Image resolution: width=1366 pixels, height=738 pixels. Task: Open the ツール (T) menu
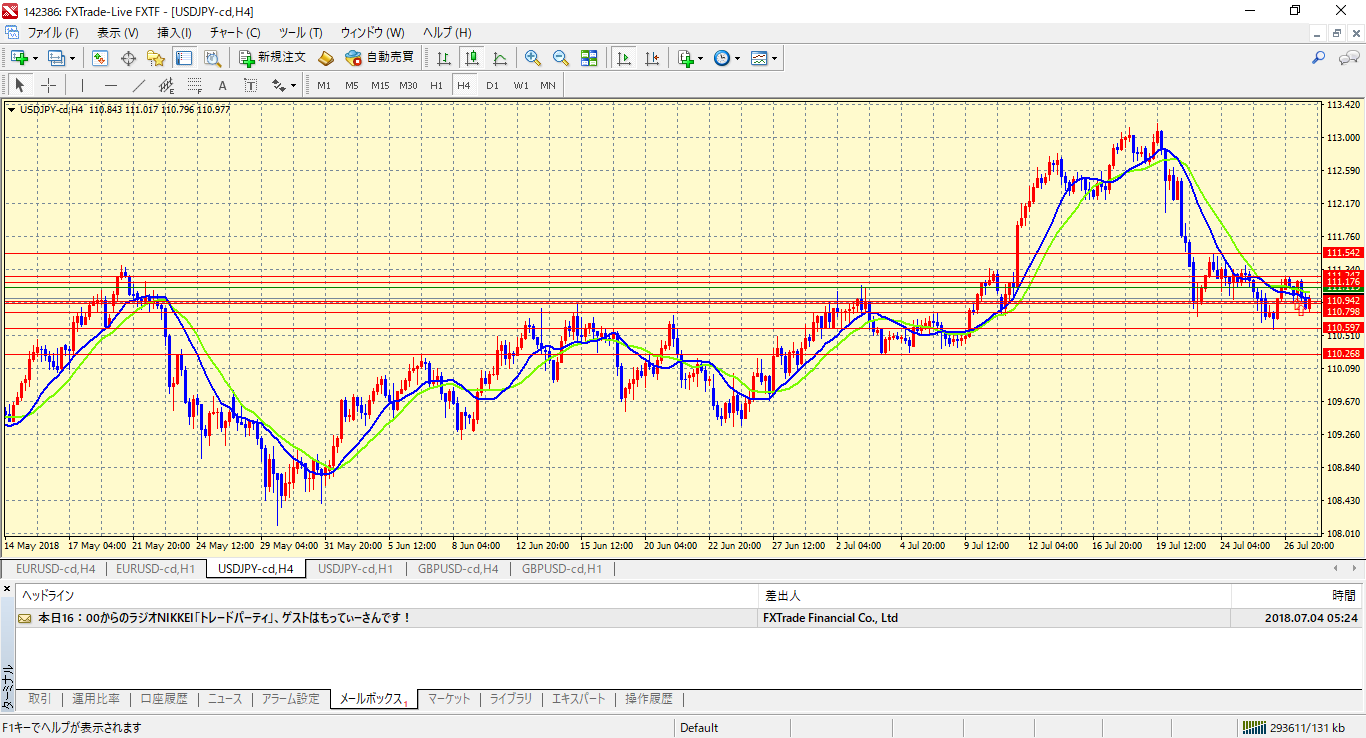pyautogui.click(x=300, y=33)
